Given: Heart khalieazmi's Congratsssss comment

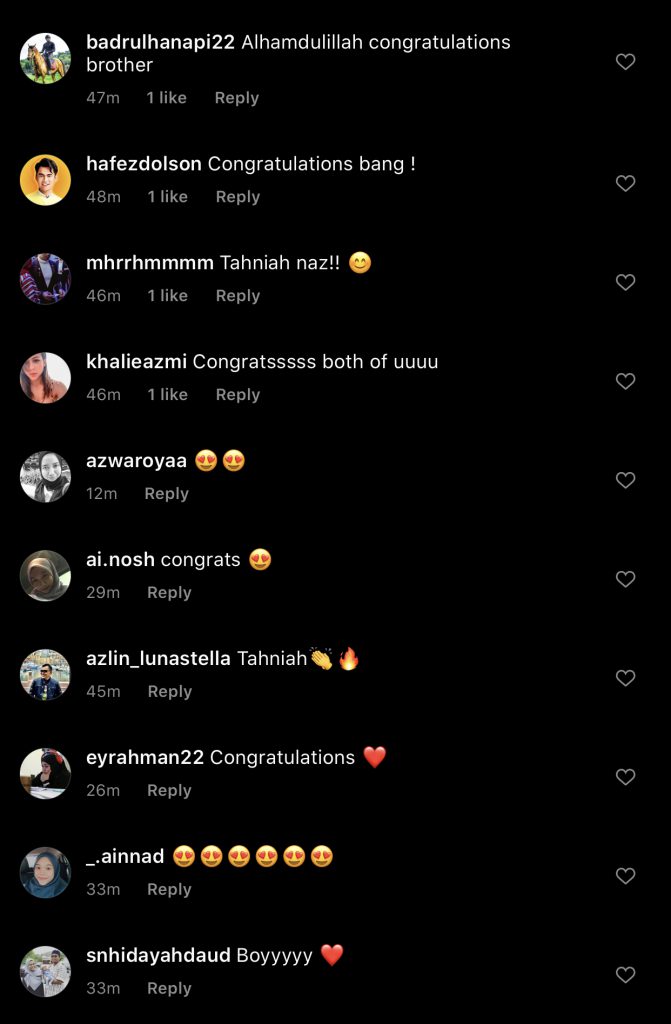Looking at the screenshot, I should [x=625, y=381].
